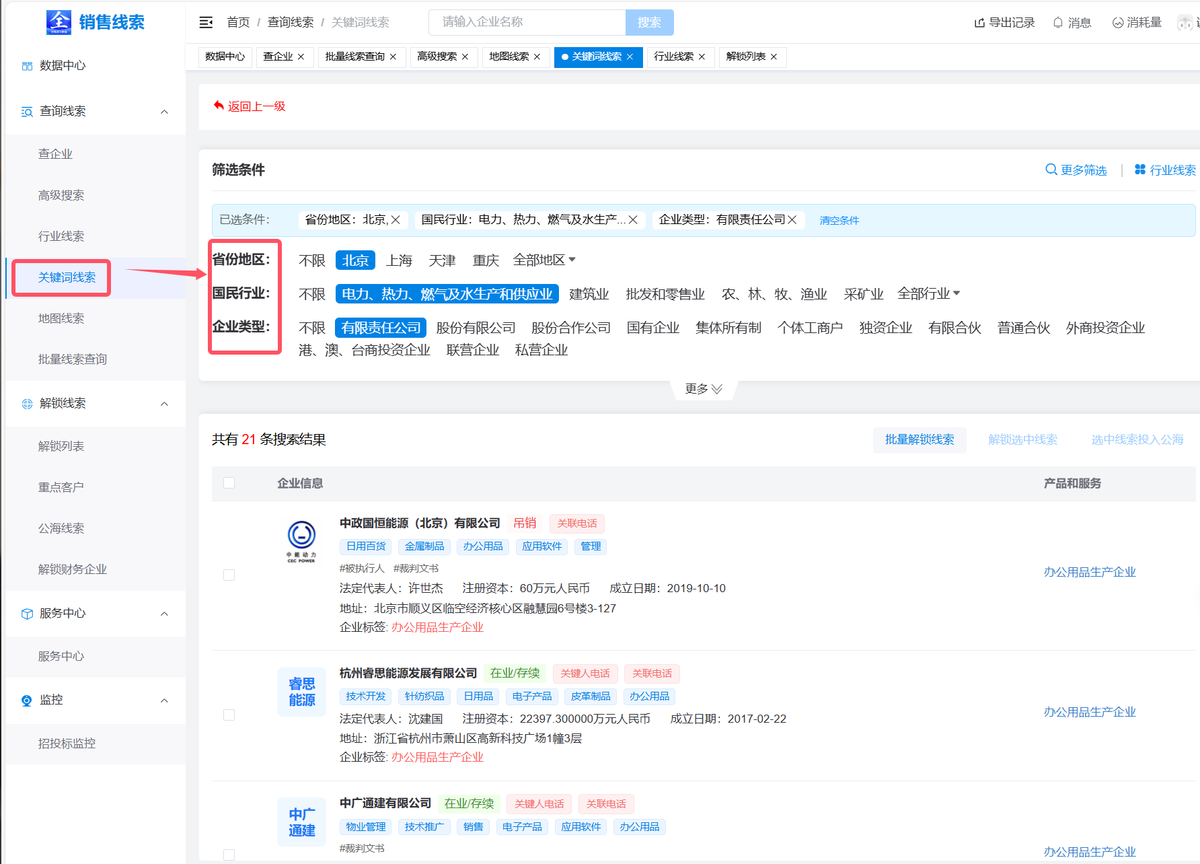The height and width of the screenshot is (864, 1200).
Task: Click the 首页 breadcrumb link
Action: click(x=238, y=22)
